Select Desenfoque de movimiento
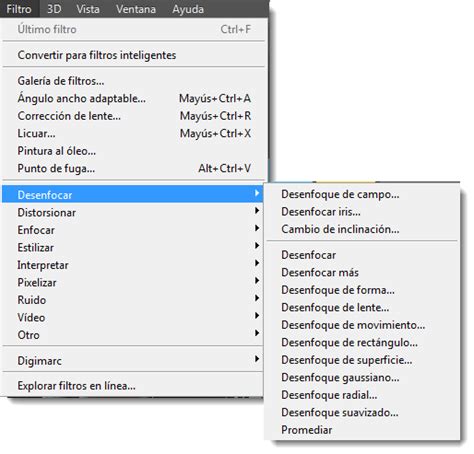This screenshot has width=474, height=454. [362, 325]
